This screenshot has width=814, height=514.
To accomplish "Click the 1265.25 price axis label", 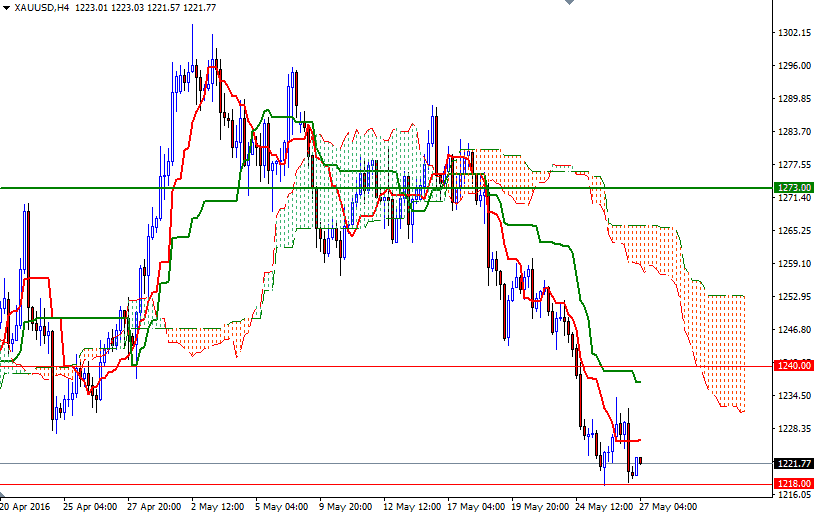I will (x=794, y=231).
